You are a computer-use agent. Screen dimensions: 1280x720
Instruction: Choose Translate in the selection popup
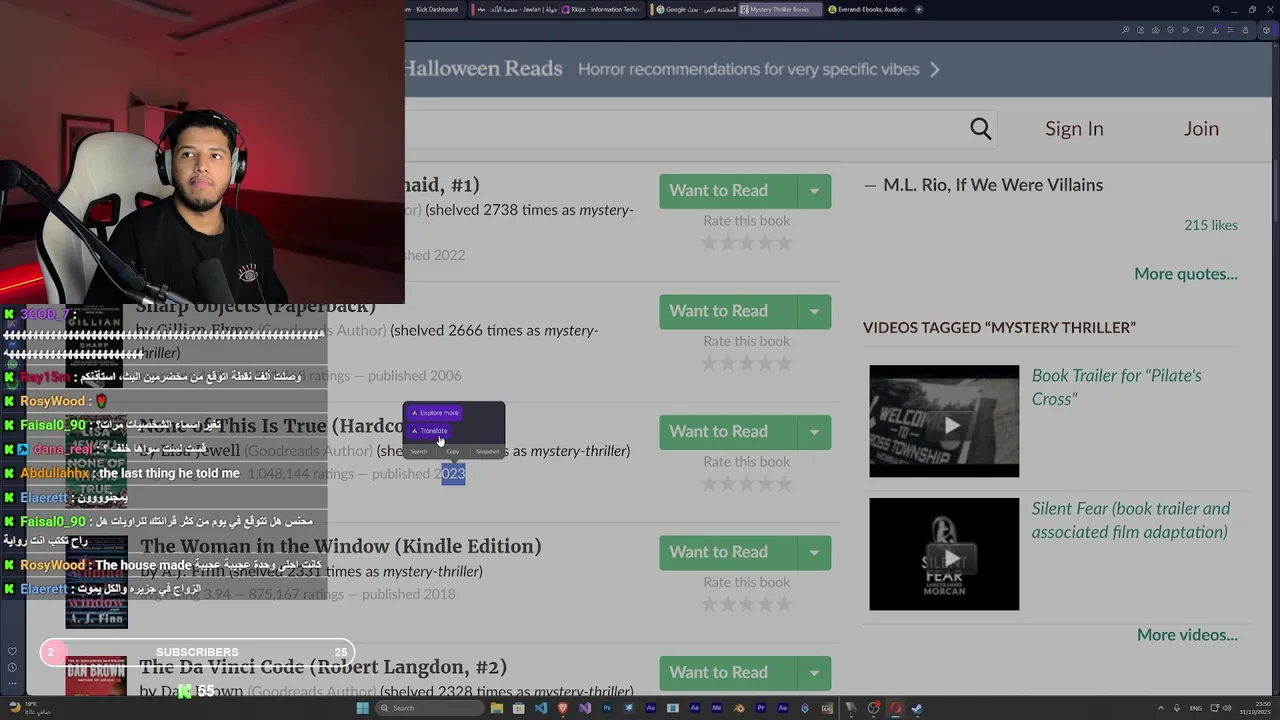431,431
